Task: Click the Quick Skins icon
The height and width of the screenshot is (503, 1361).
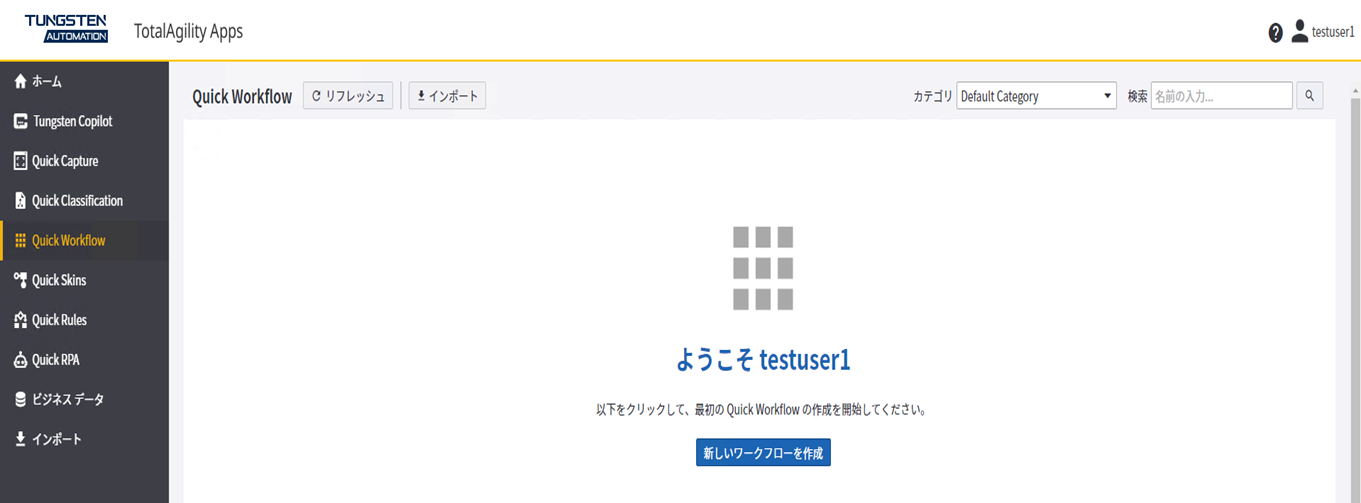Action: [x=20, y=280]
